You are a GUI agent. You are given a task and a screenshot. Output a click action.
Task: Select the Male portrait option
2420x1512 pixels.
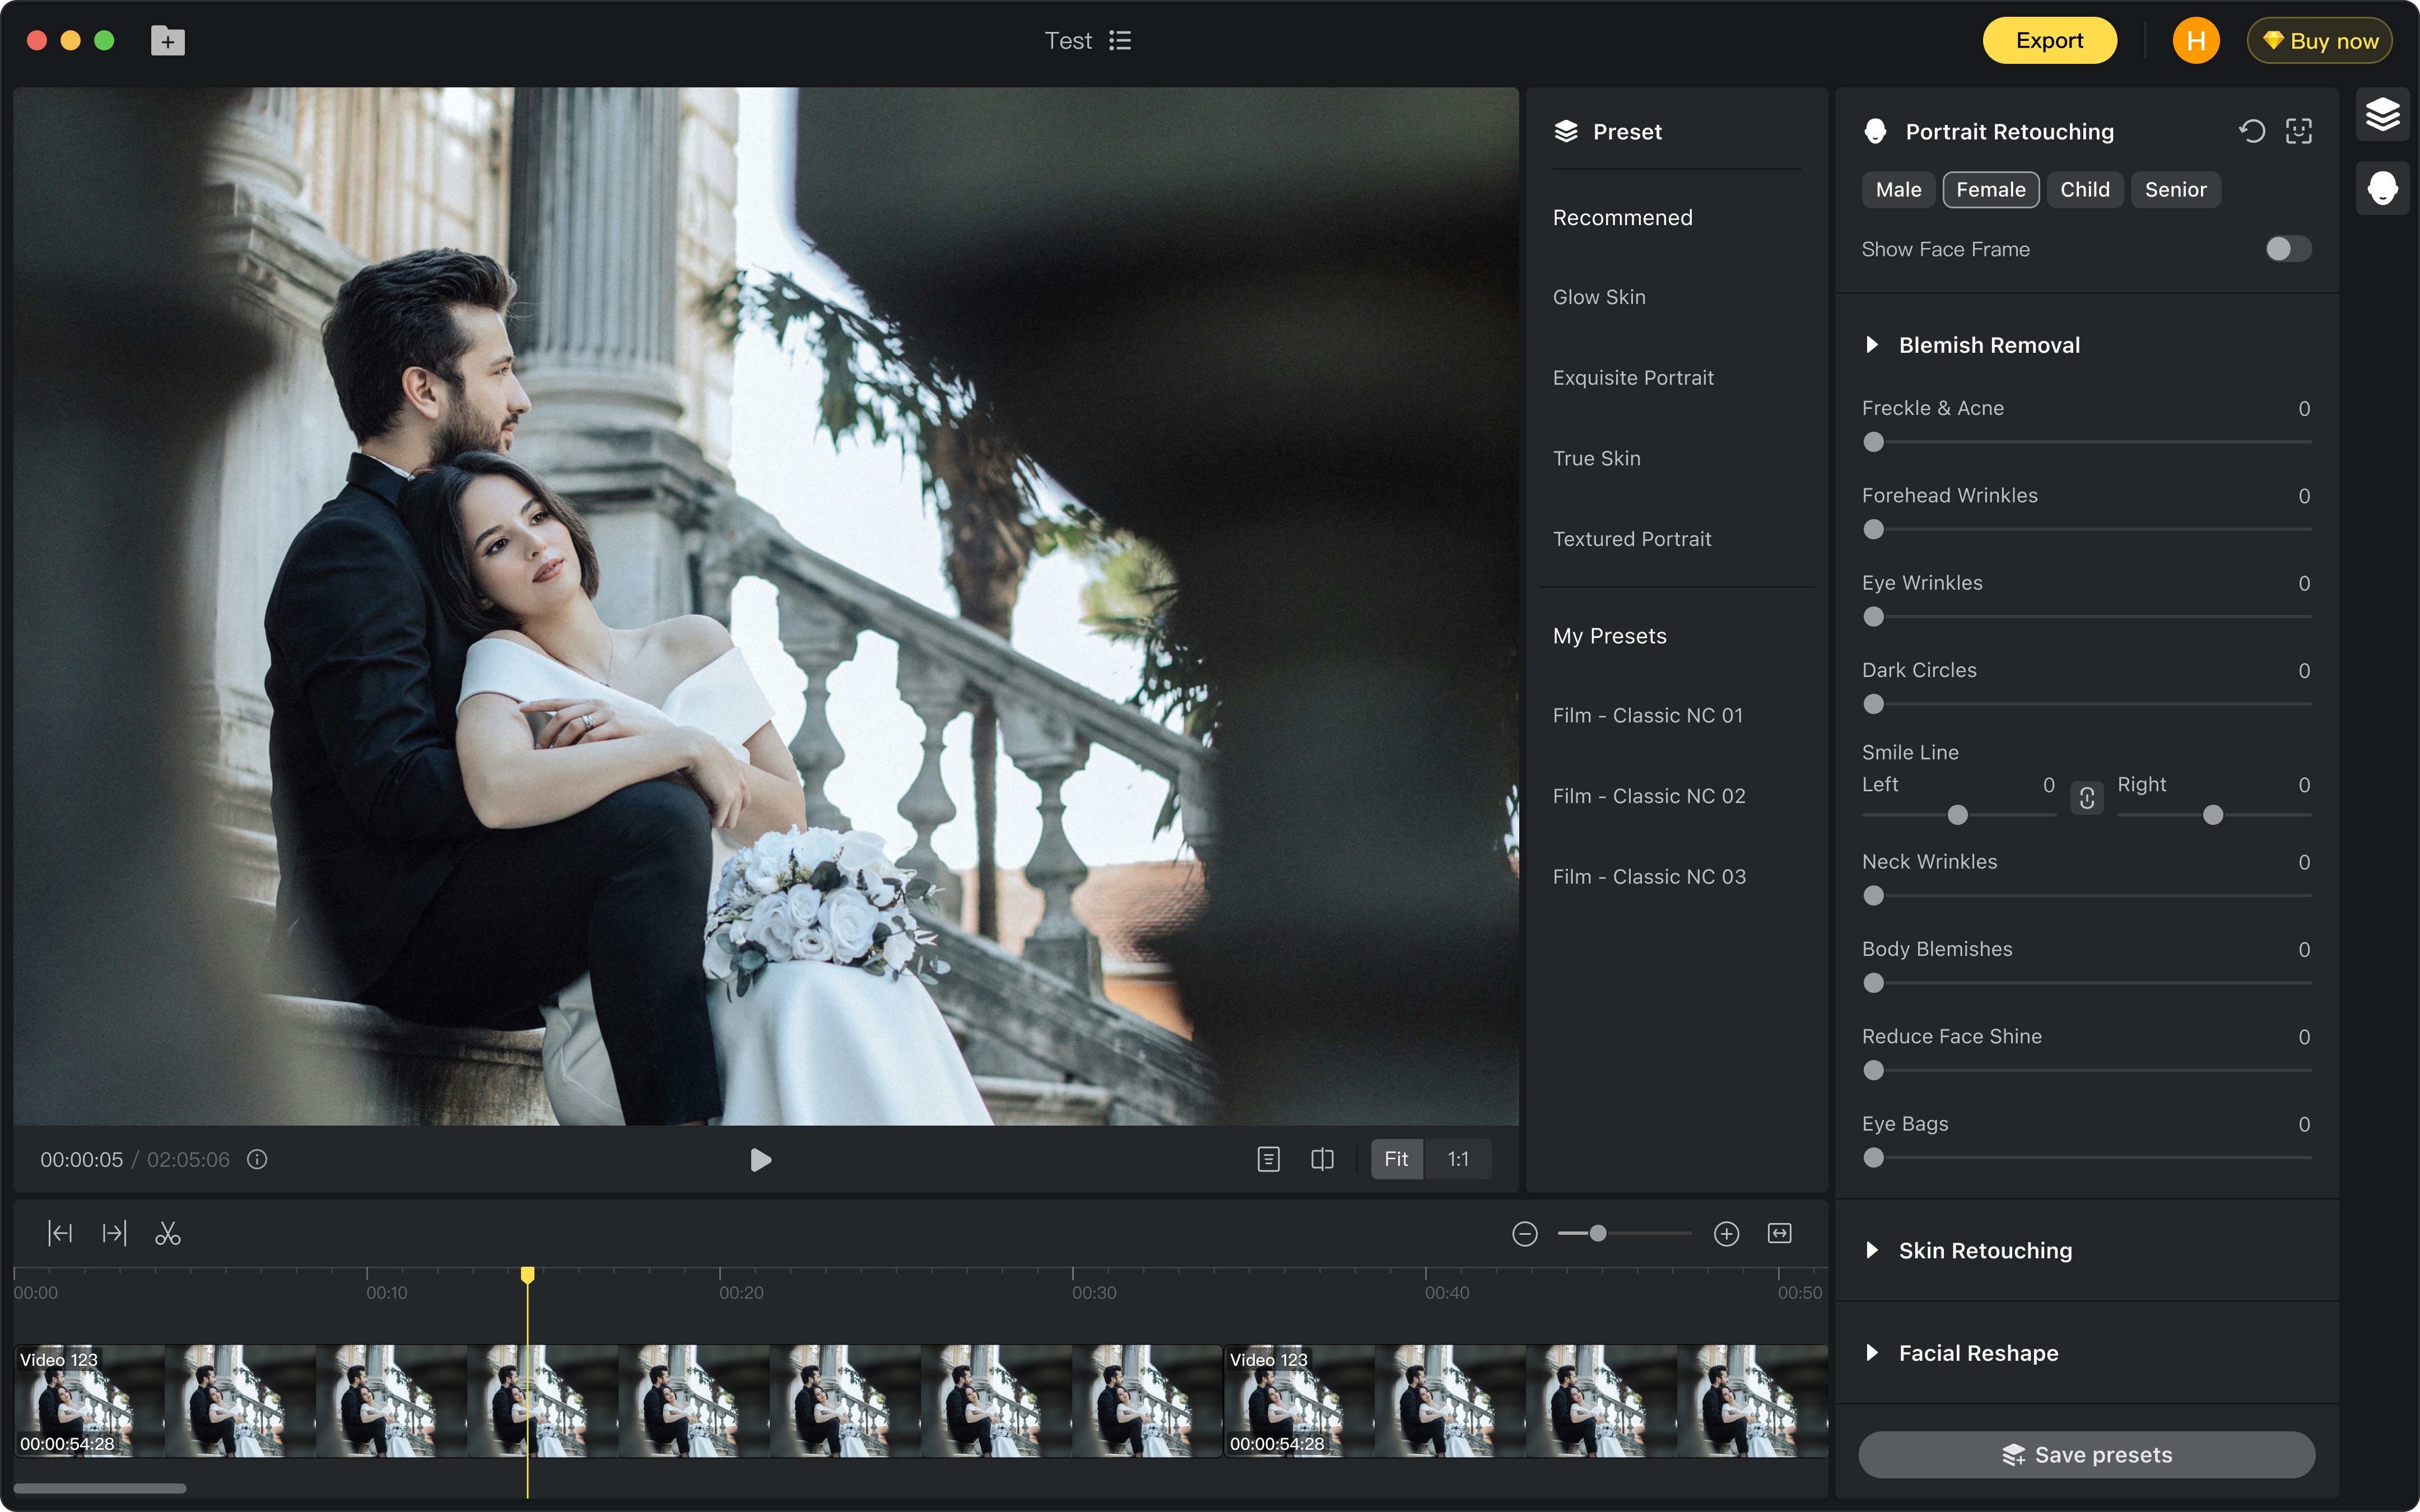(x=1898, y=190)
